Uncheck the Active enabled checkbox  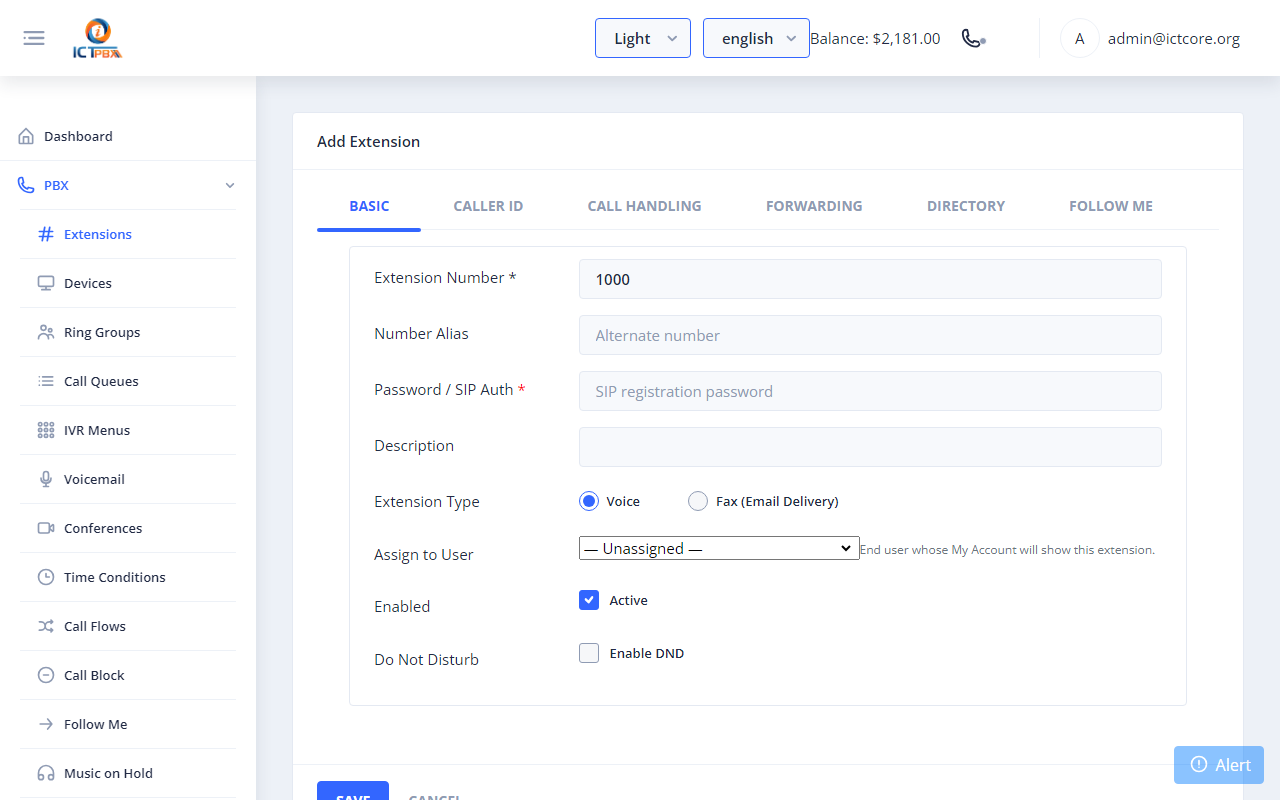[589, 600]
